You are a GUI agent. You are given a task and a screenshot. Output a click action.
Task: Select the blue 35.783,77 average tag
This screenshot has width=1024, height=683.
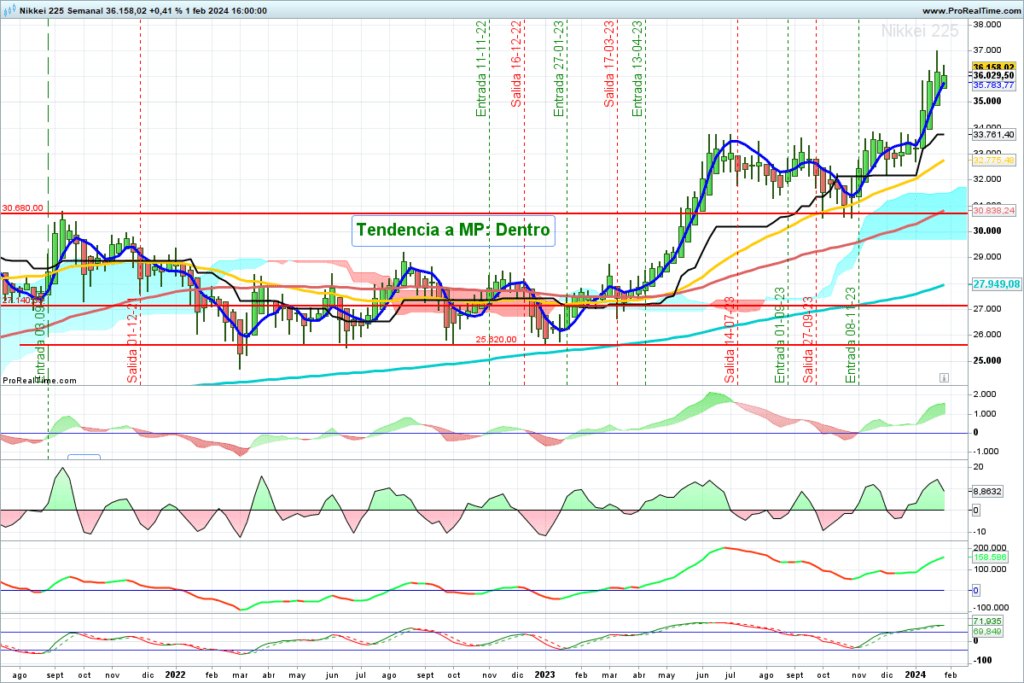pyautogui.click(x=993, y=86)
